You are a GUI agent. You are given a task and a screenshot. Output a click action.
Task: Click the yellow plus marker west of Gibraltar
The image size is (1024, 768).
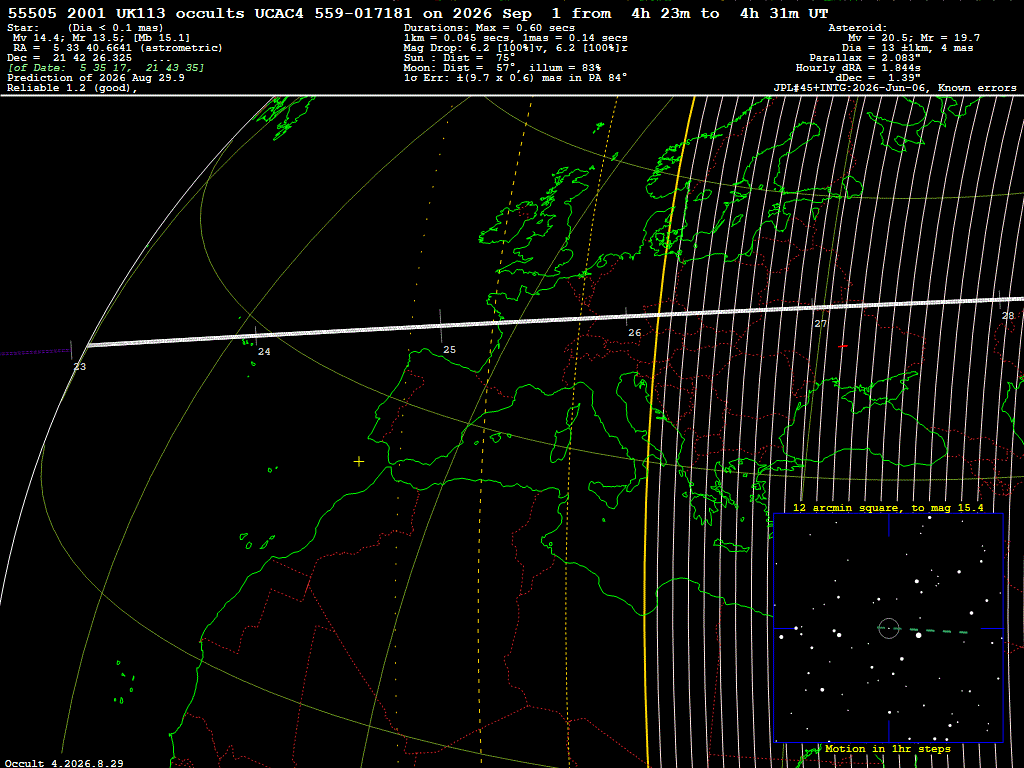pos(359,462)
